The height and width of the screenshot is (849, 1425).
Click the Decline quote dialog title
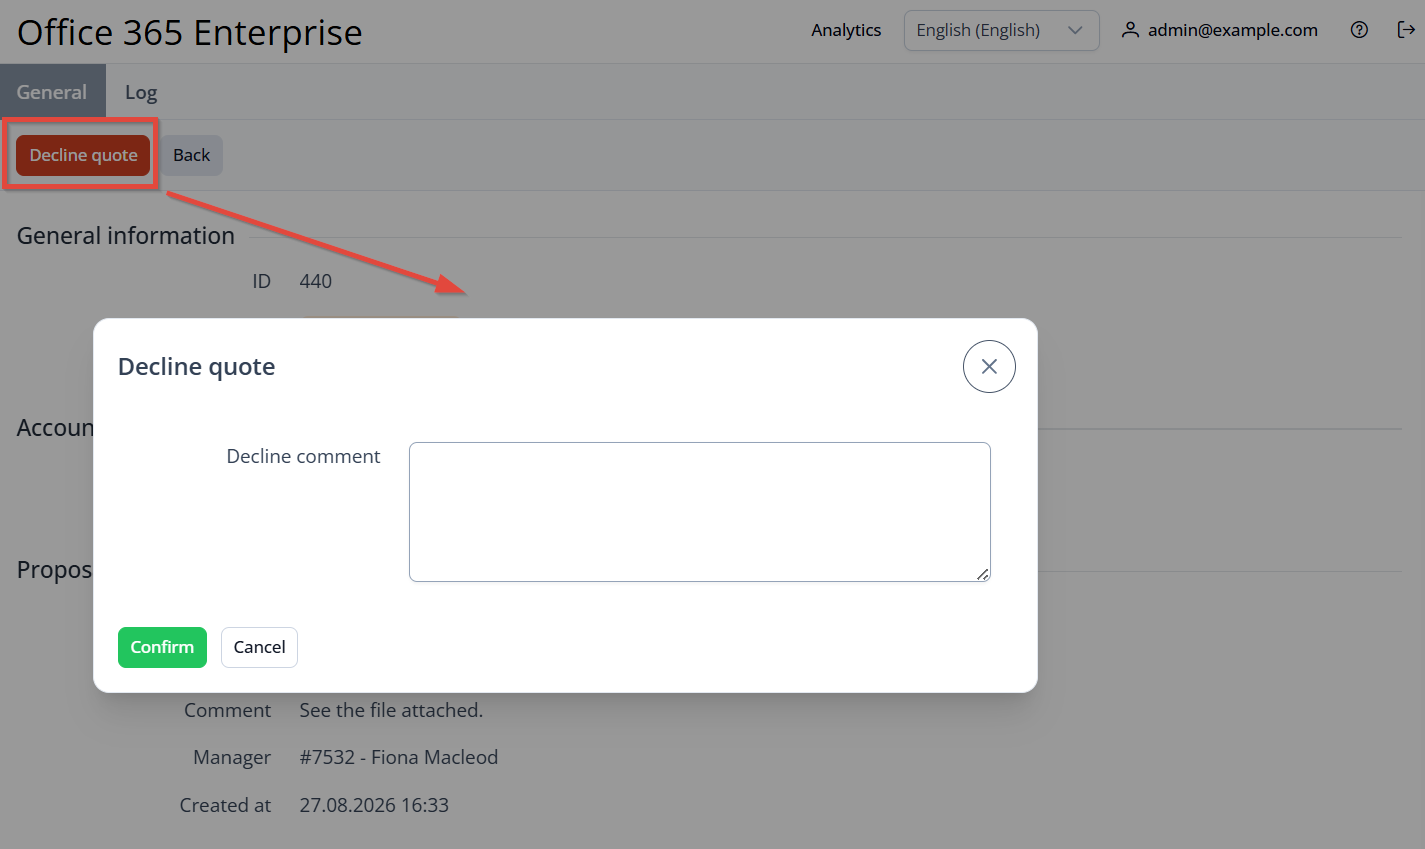click(x=197, y=367)
